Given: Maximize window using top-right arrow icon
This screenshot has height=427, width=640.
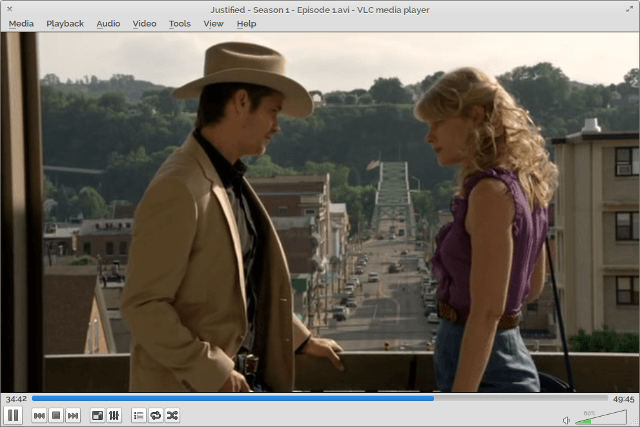Looking at the screenshot, I should (x=630, y=9).
